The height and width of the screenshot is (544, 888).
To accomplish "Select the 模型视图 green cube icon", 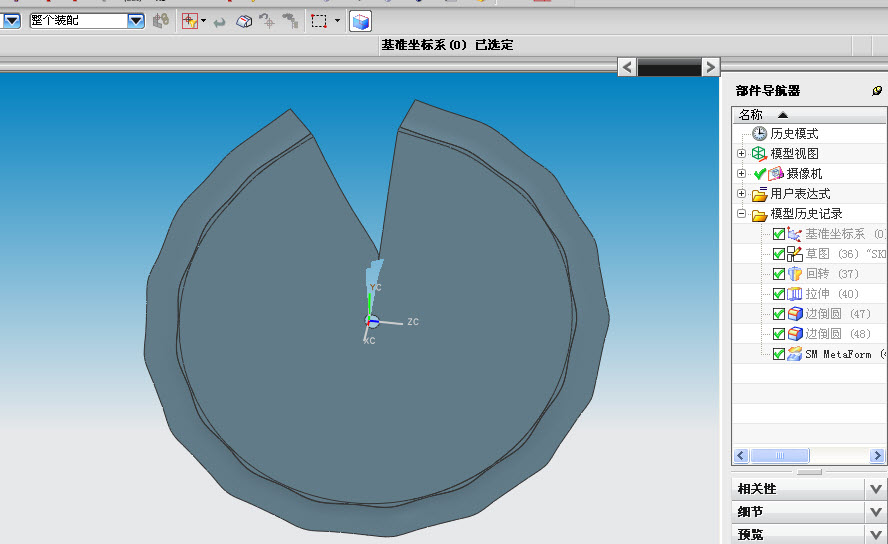I will [x=759, y=153].
